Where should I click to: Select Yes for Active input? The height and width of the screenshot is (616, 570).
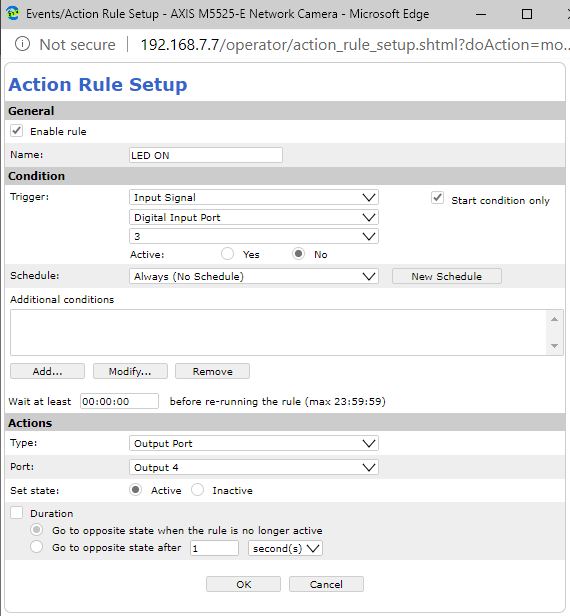click(x=227, y=254)
